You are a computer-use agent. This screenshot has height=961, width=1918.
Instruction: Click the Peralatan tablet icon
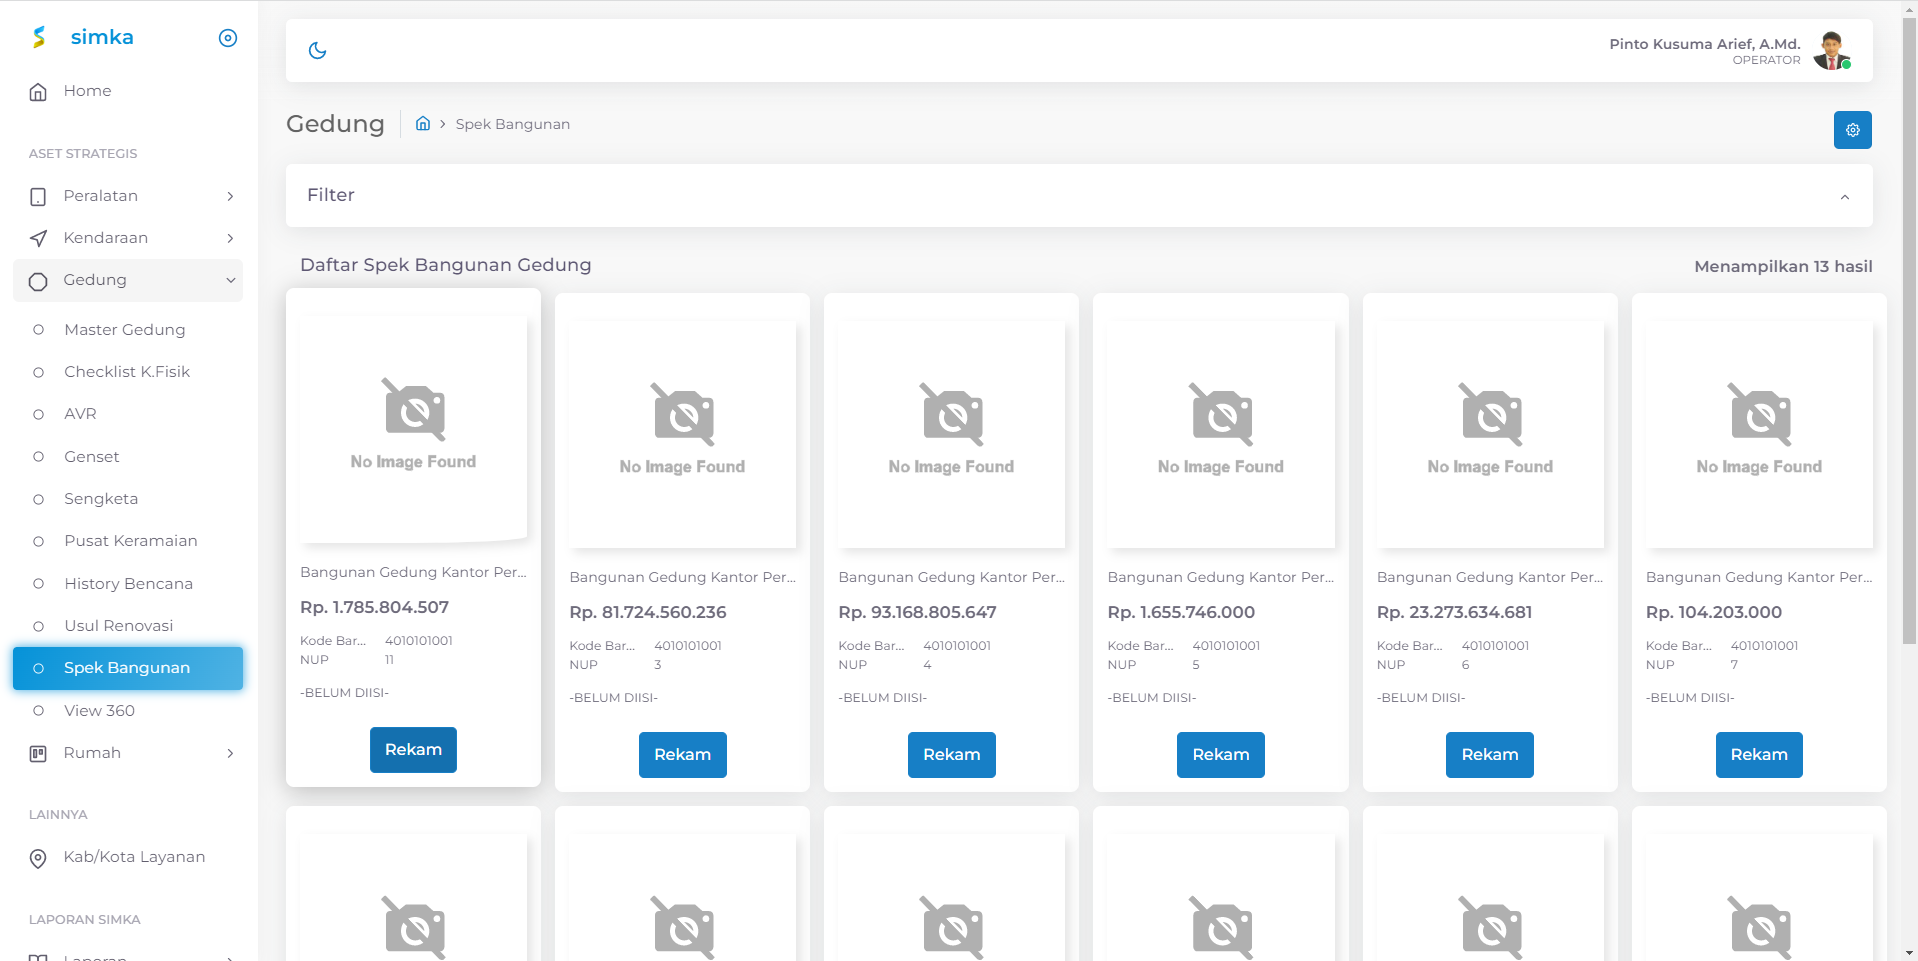click(38, 197)
